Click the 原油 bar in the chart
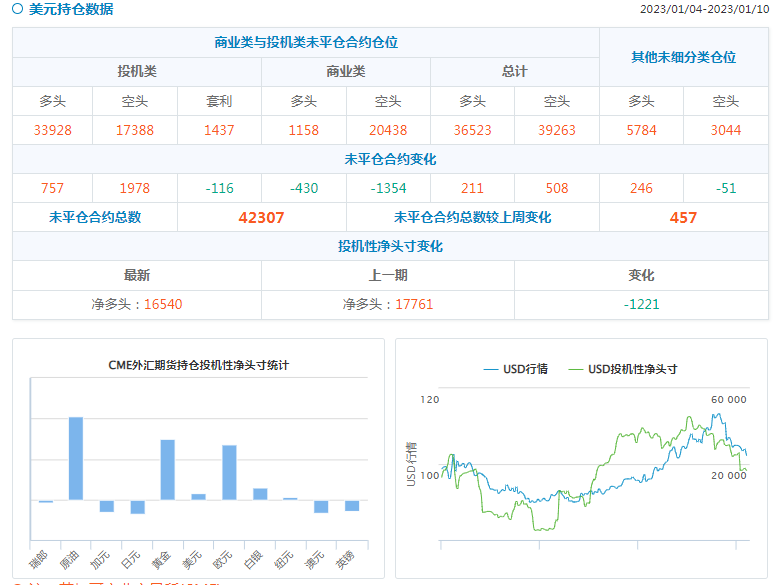Image resolution: width=782 pixels, height=585 pixels. tap(76, 458)
